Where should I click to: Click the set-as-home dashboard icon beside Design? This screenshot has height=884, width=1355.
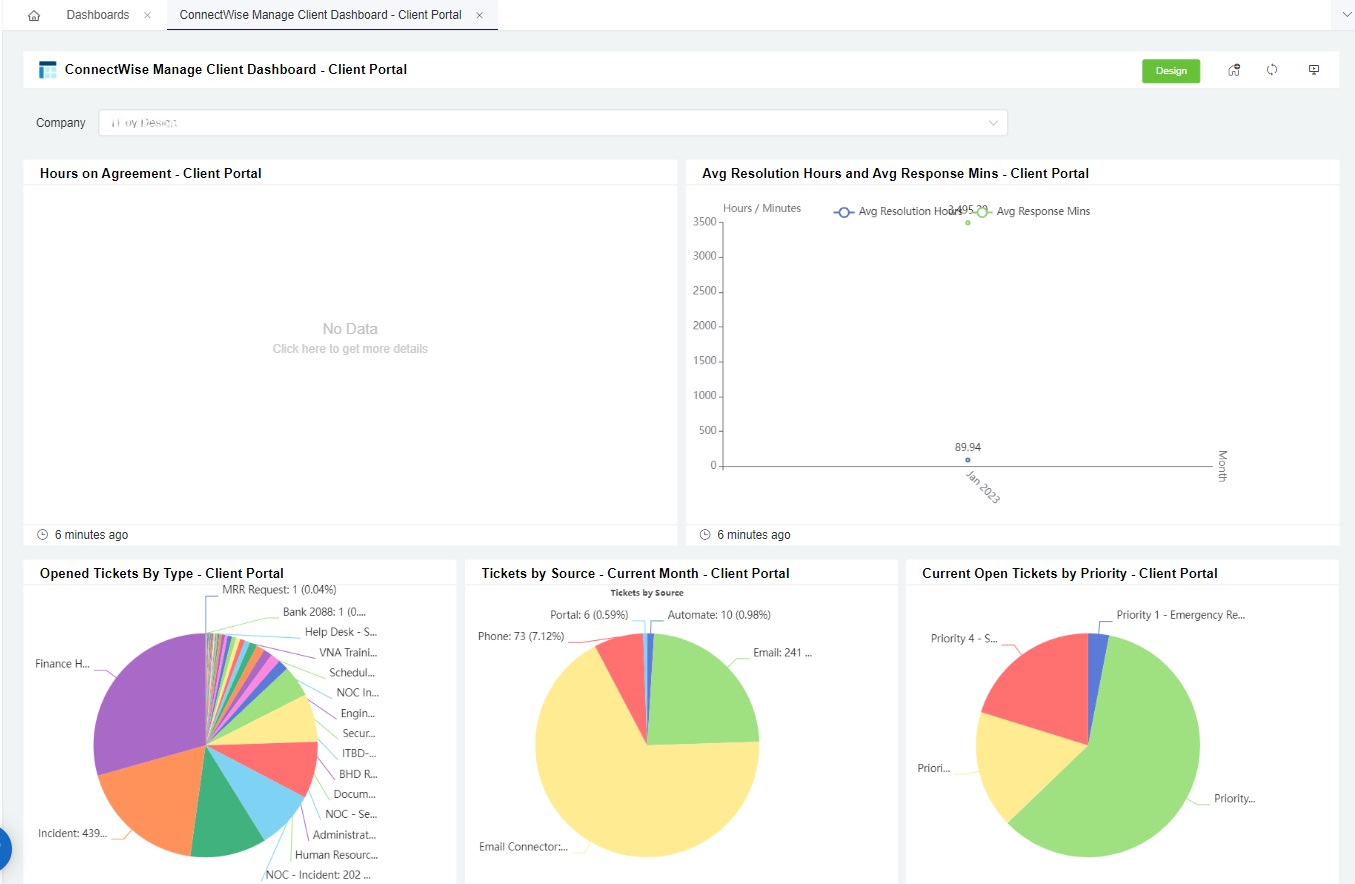tap(1233, 70)
